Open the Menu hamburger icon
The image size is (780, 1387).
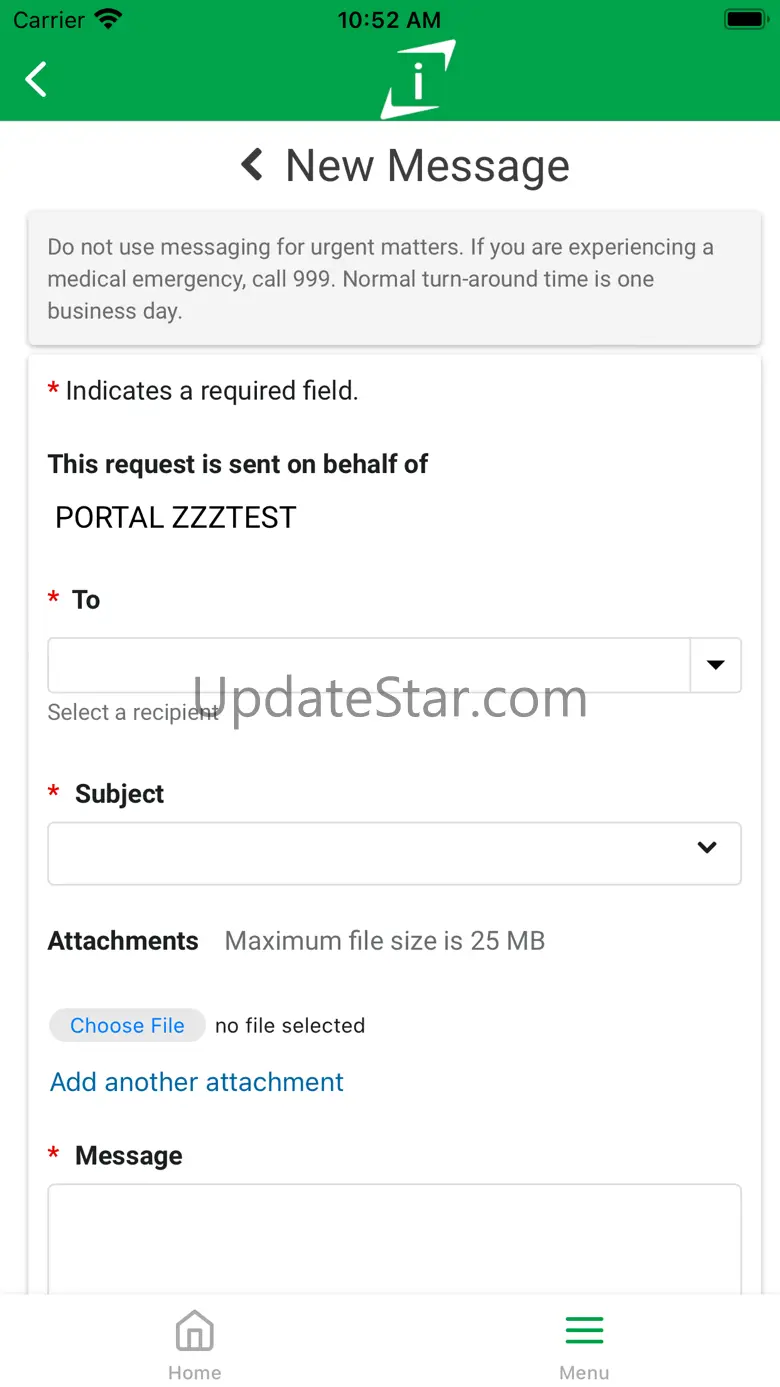[x=584, y=1331]
